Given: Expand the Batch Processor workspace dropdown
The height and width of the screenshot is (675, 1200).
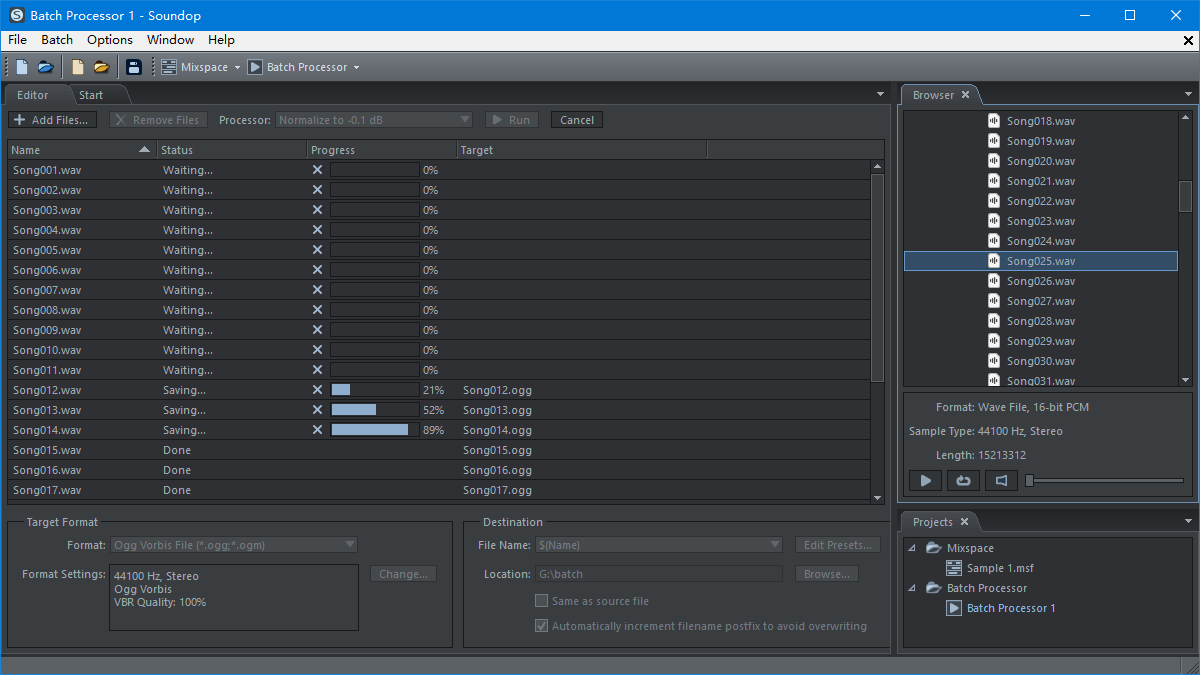Looking at the screenshot, I should coord(356,66).
